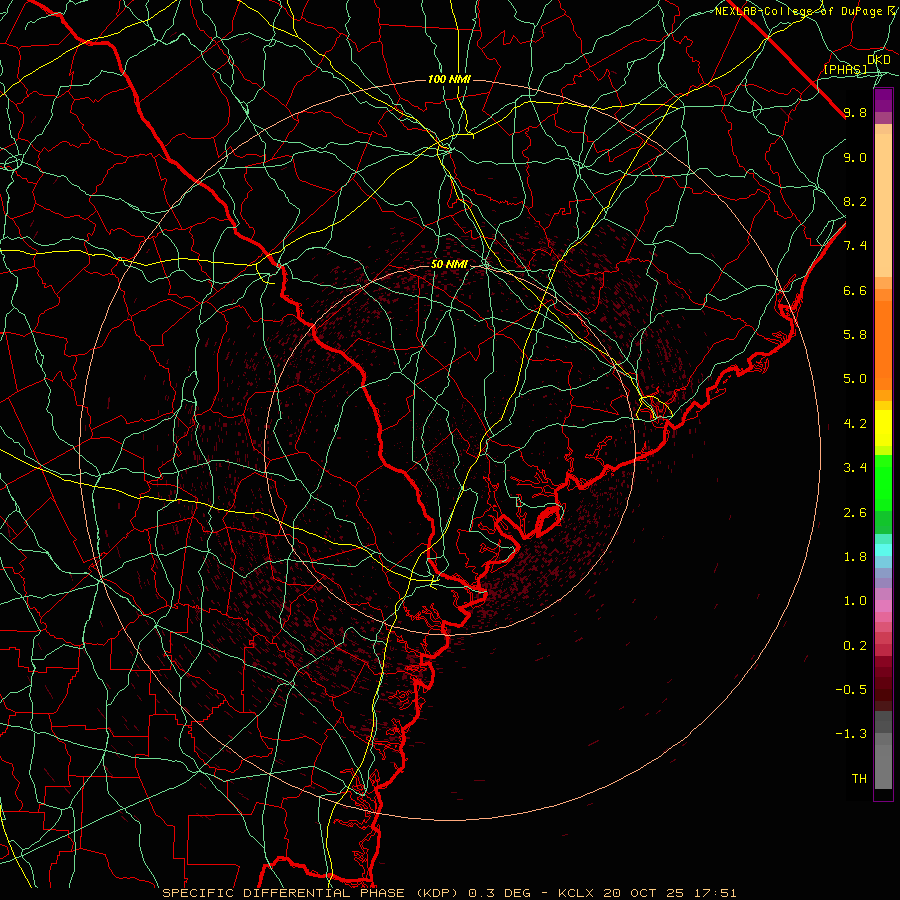Click the -1.3 value on the color scale
The height and width of the screenshot is (900, 900).
851,734
